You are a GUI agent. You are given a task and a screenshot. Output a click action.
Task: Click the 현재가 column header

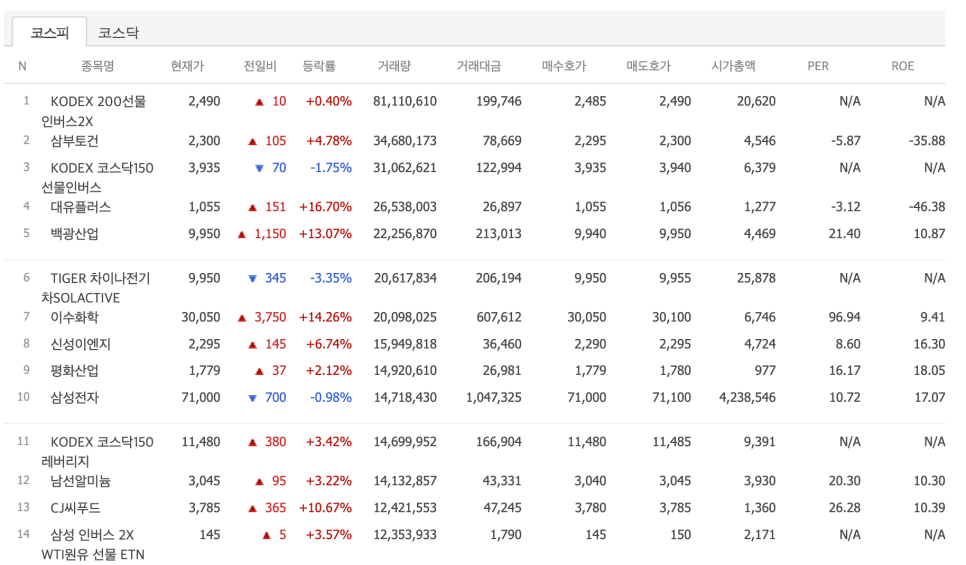click(187, 66)
